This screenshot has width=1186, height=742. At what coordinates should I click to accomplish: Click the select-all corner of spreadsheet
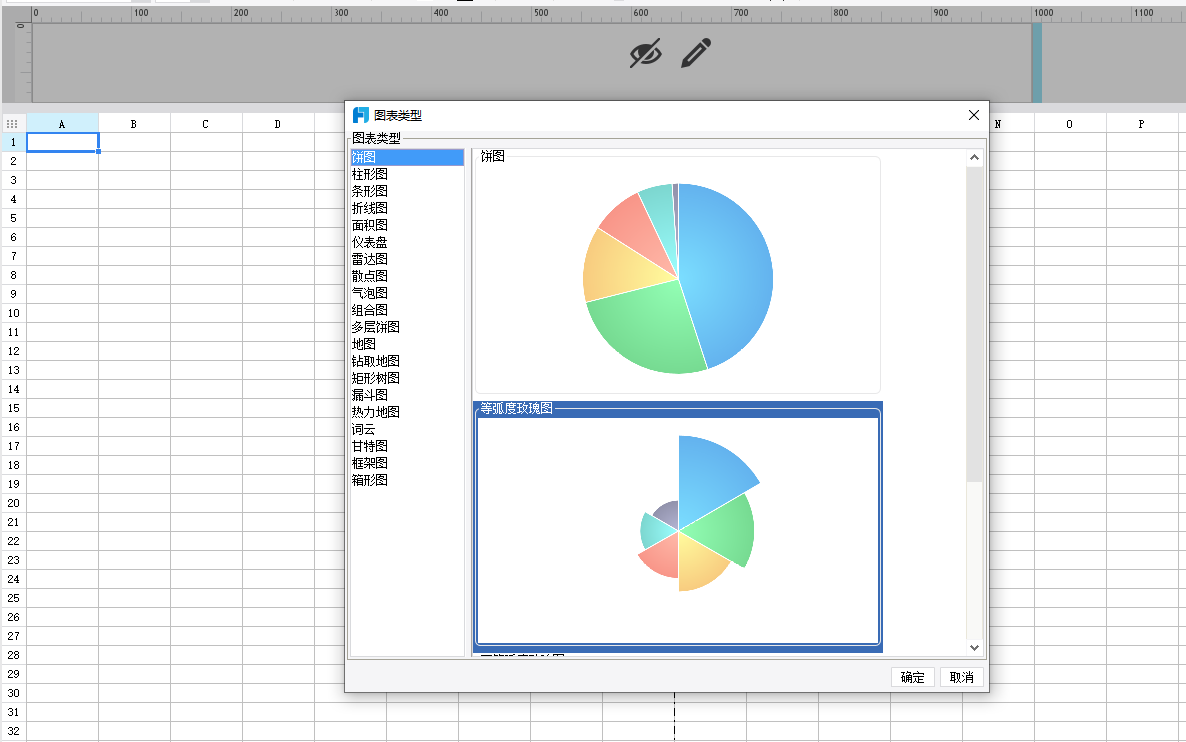(12, 123)
